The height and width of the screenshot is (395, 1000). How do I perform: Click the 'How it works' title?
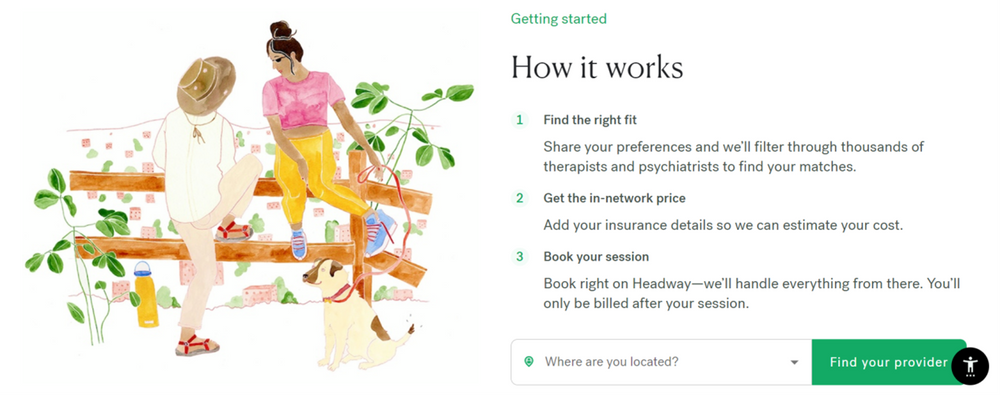click(597, 68)
